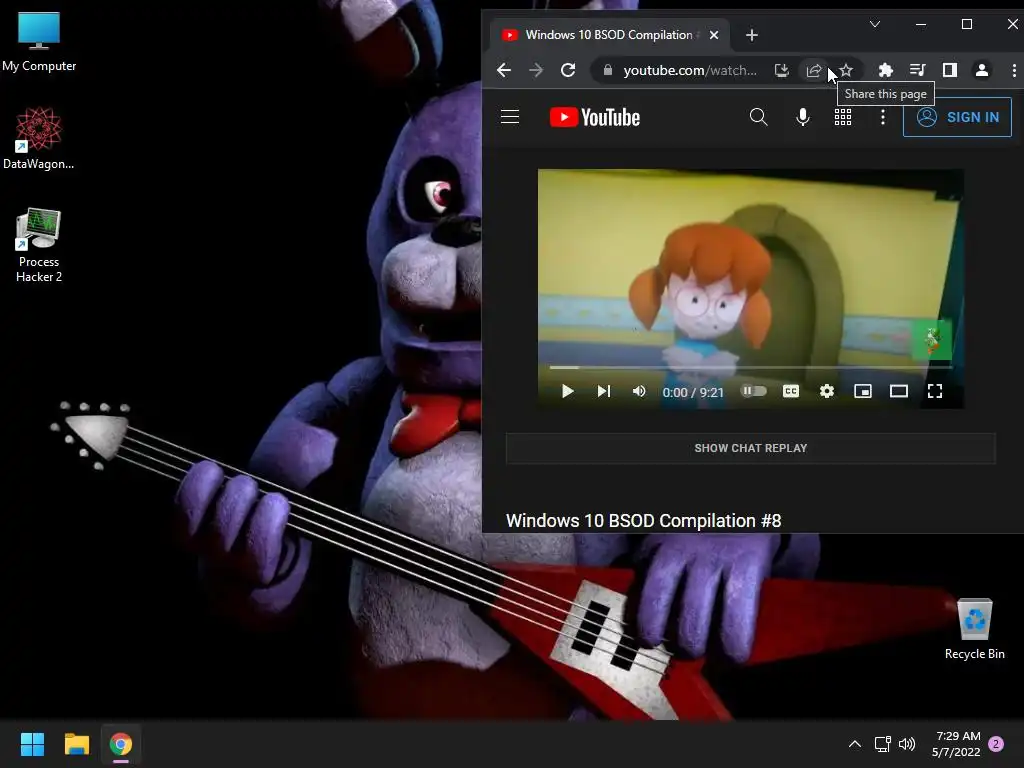This screenshot has height=768, width=1024.
Task: View site security lock icon
Action: pos(607,70)
